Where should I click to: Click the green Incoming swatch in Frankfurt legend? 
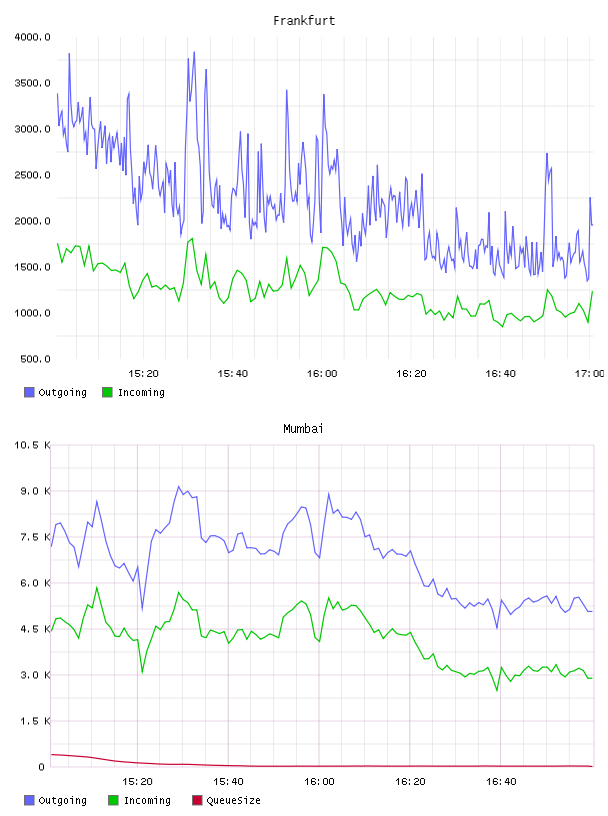pos(107,392)
